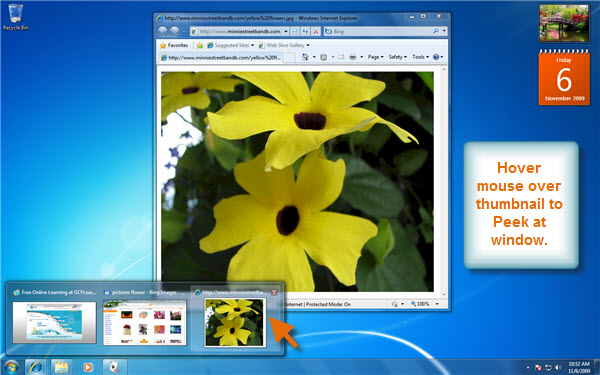Image resolution: width=600 pixels, height=375 pixels.
Task: Expand the zoom level dropdown arrow
Action: click(x=437, y=304)
